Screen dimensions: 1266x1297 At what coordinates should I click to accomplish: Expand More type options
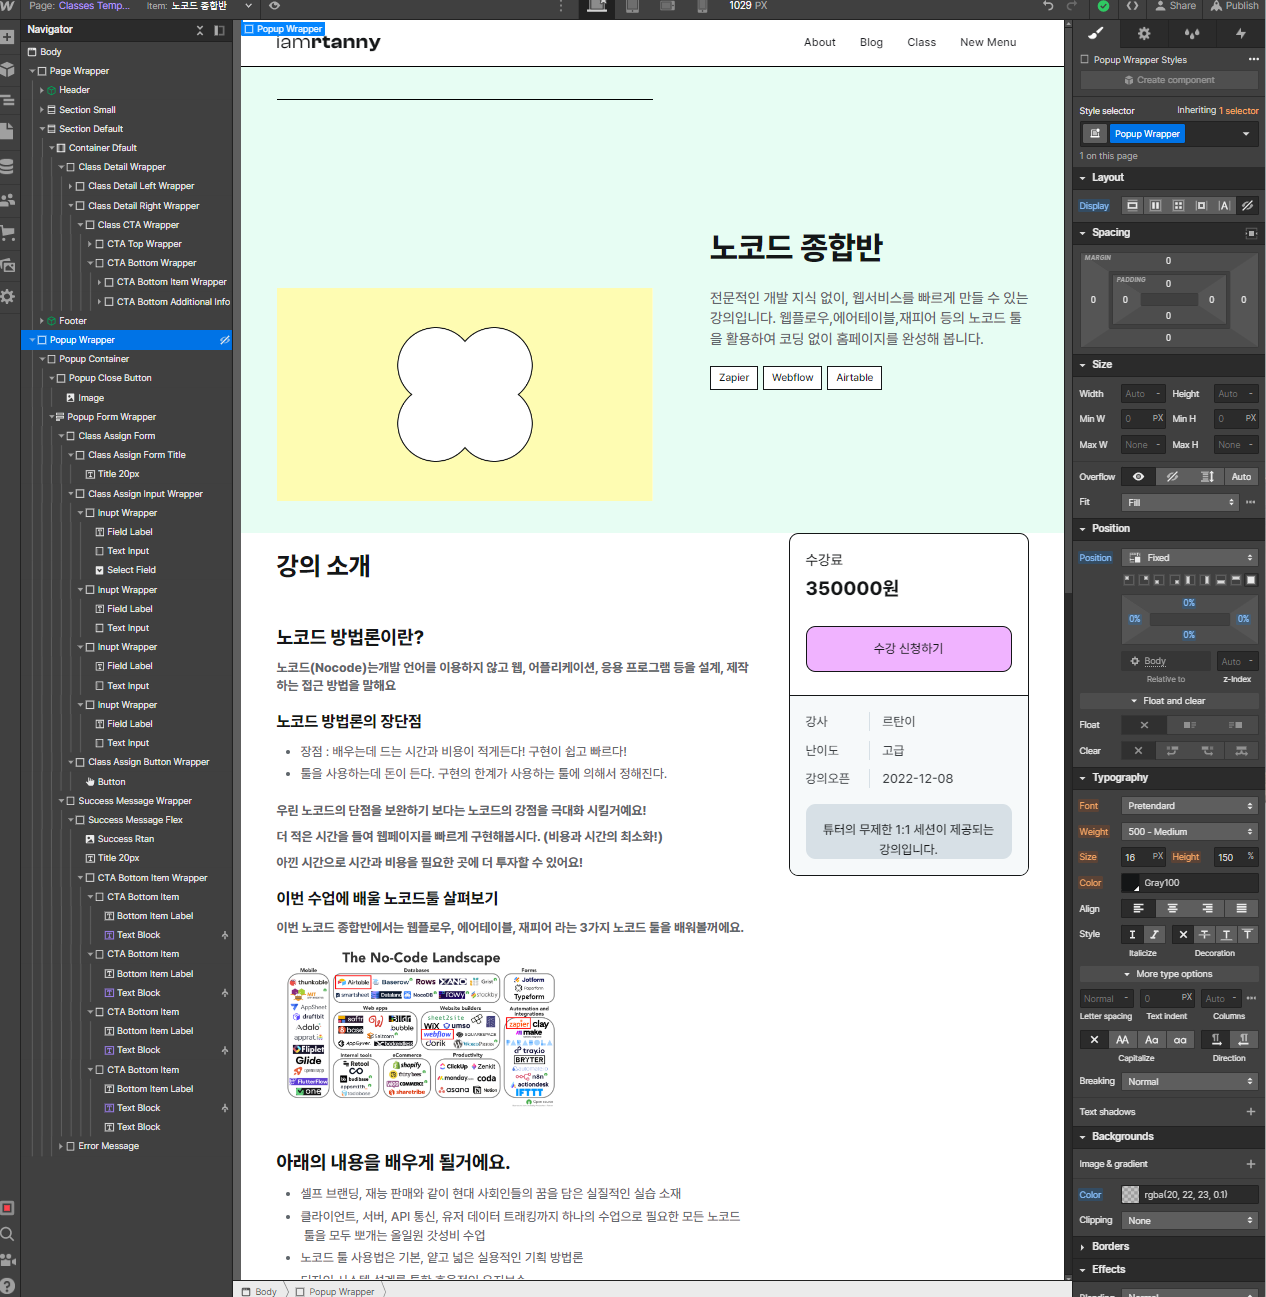pos(1168,974)
